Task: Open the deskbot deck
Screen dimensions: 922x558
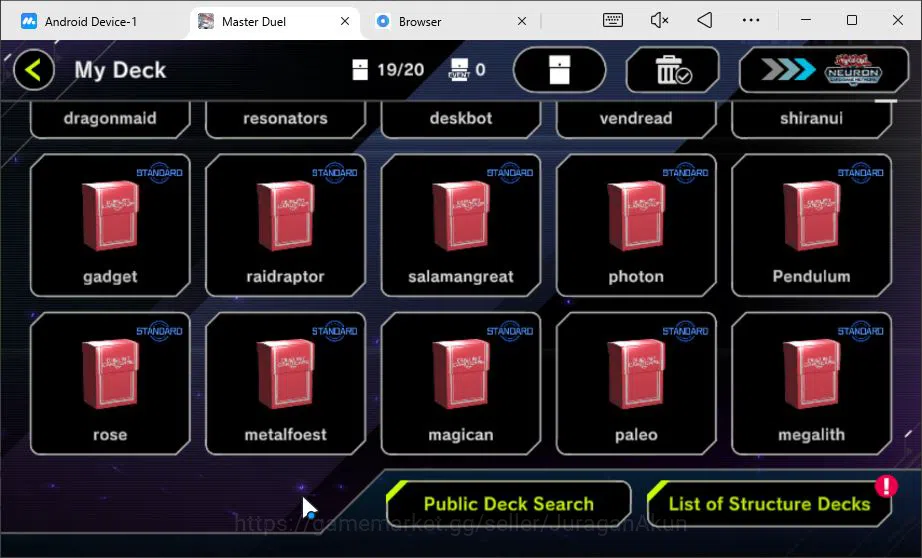Action: click(460, 119)
